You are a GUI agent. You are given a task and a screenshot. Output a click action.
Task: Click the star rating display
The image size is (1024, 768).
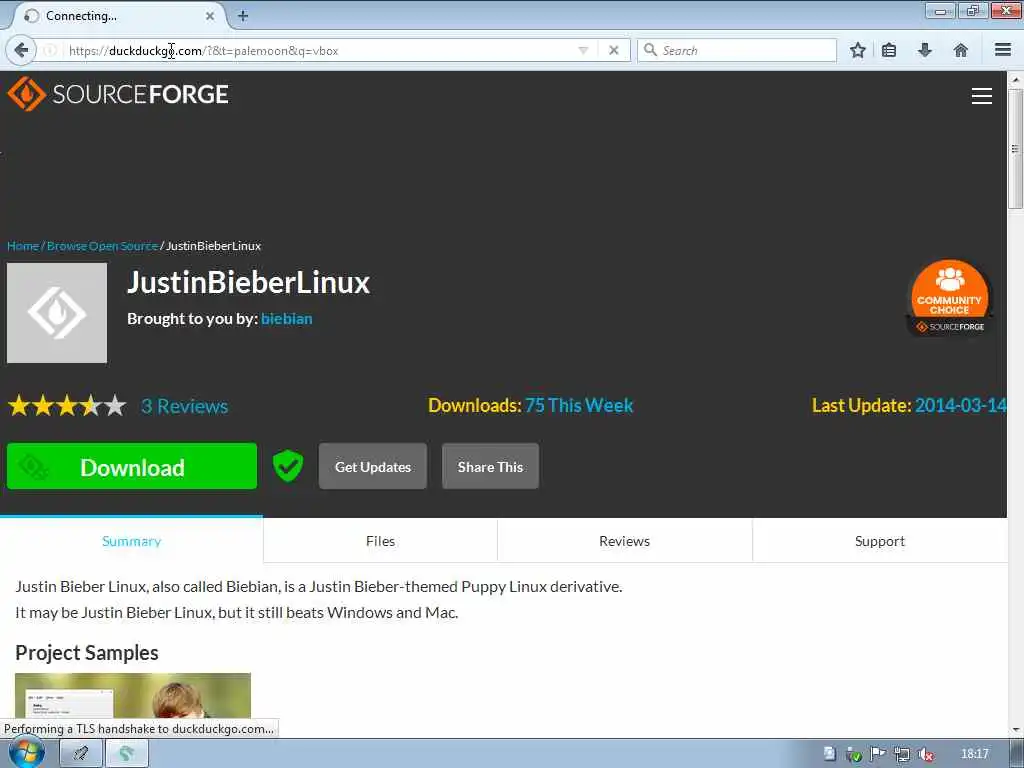(x=67, y=406)
